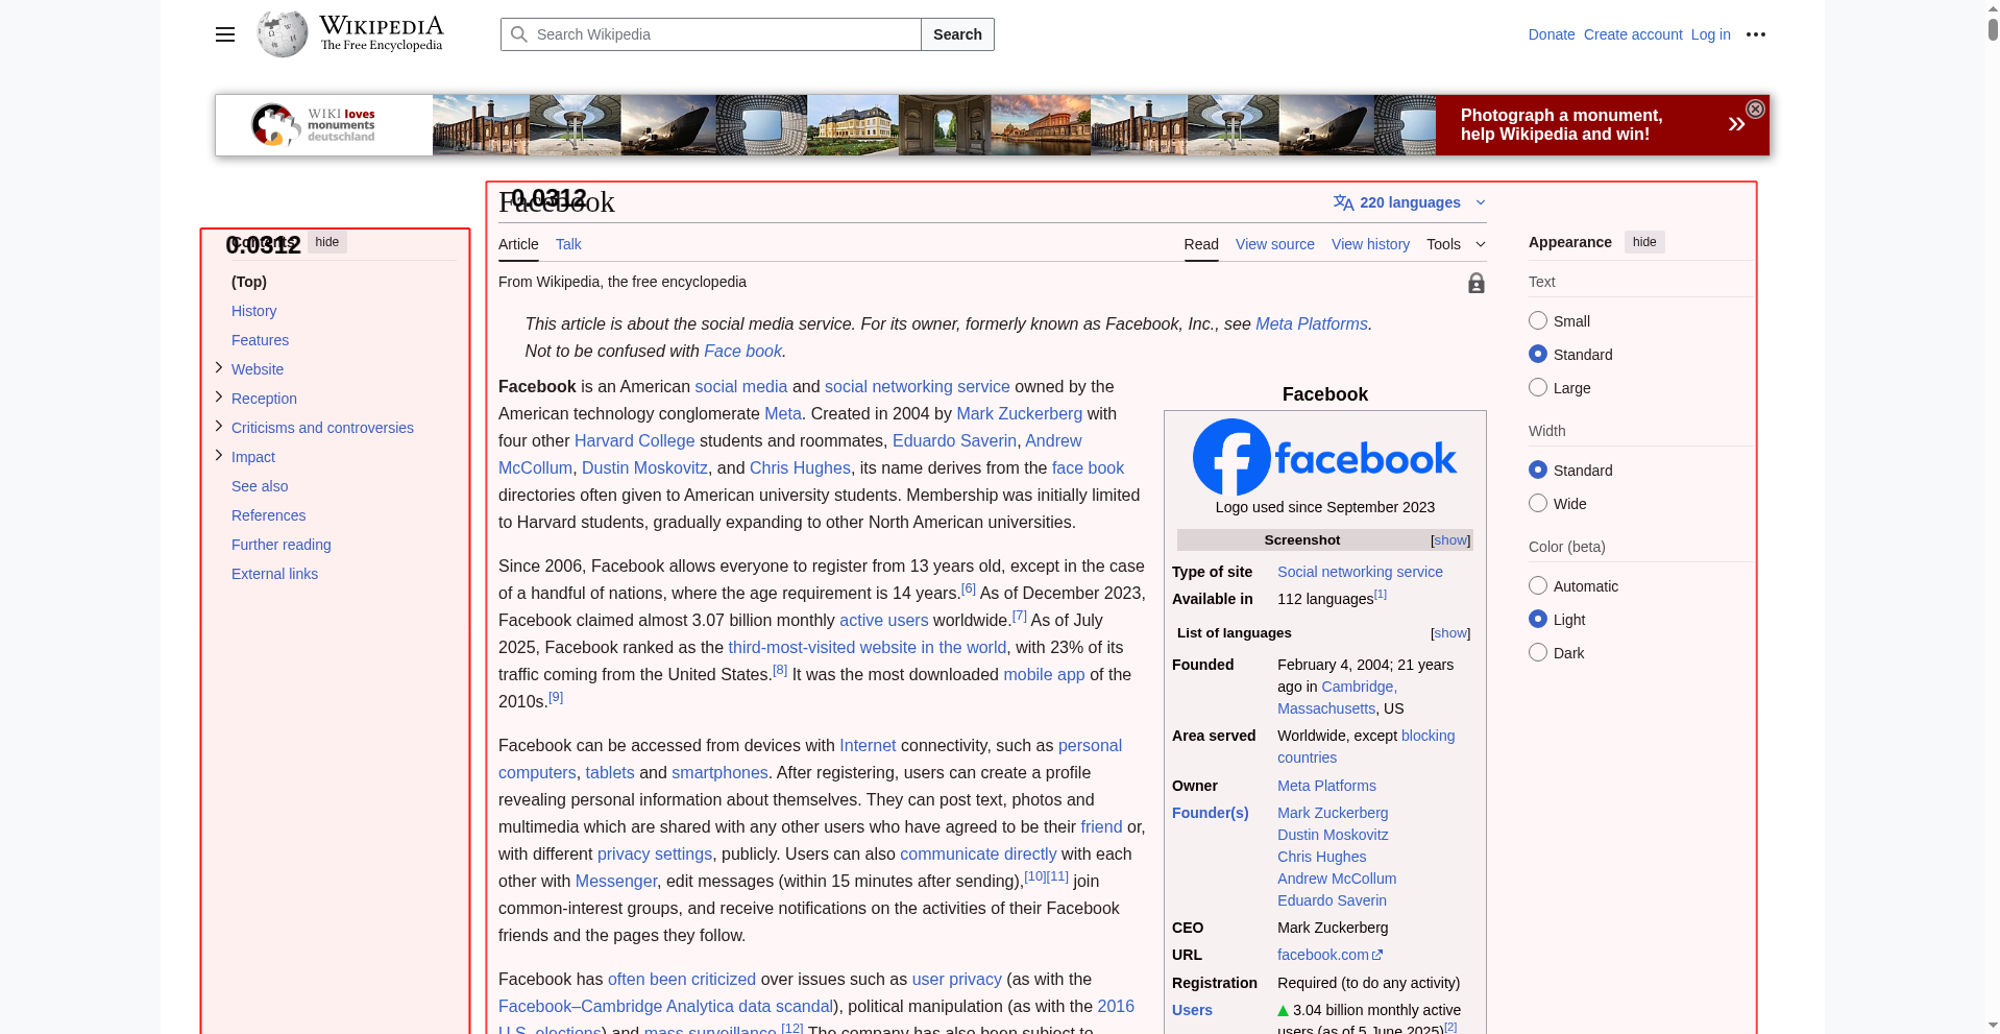This screenshot has height=1034, width=2000.
Task: Click Create account link
Action: (x=1633, y=34)
